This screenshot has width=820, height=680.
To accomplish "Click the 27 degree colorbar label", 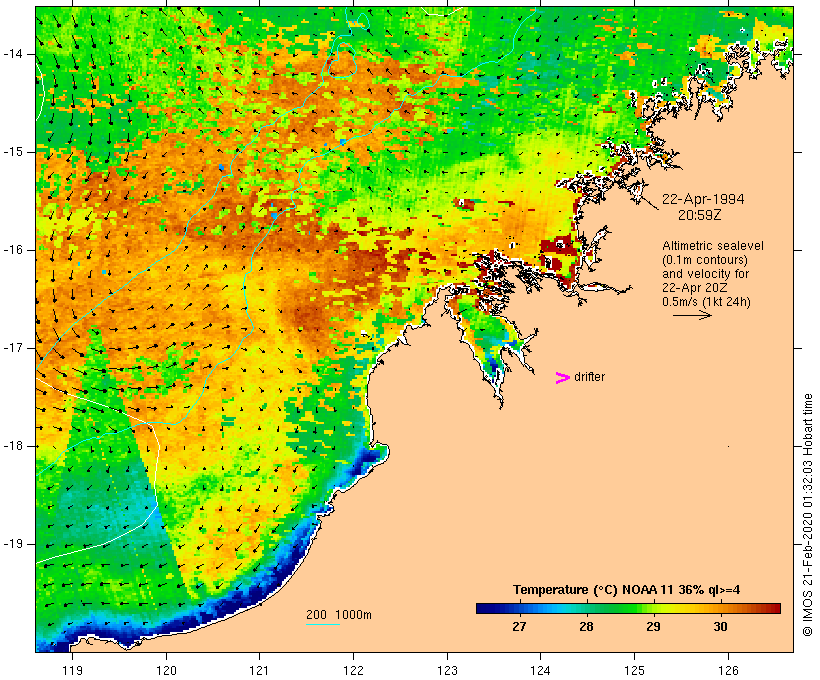I will click(x=519, y=627).
